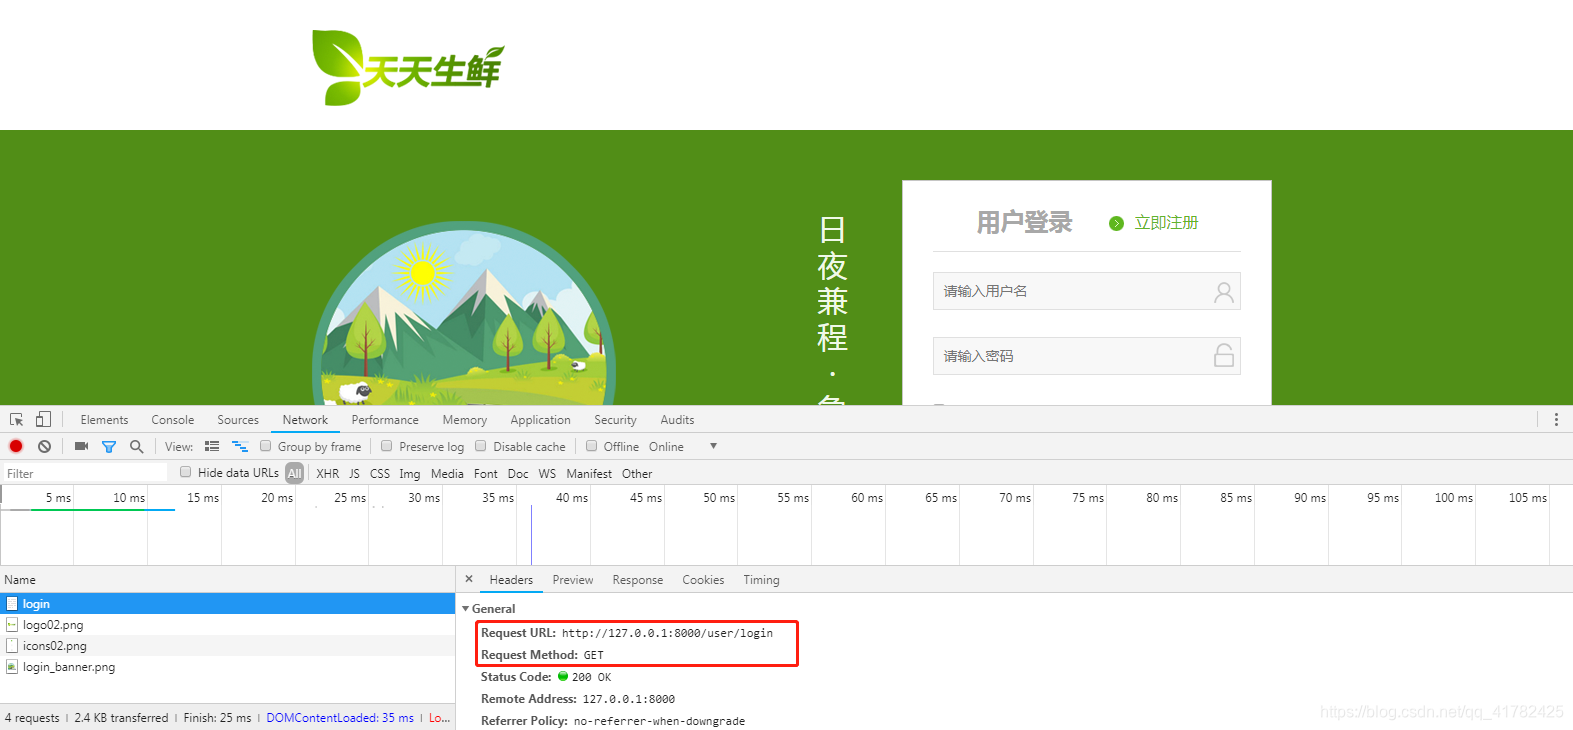Focus the username input 请输入用户名

pos(1086,291)
